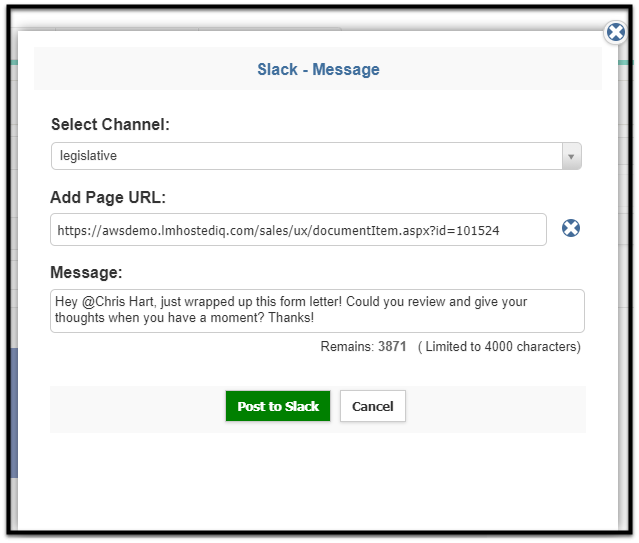Image resolution: width=639 pixels, height=543 pixels.
Task: Click the Cancel button
Action: [x=372, y=406]
